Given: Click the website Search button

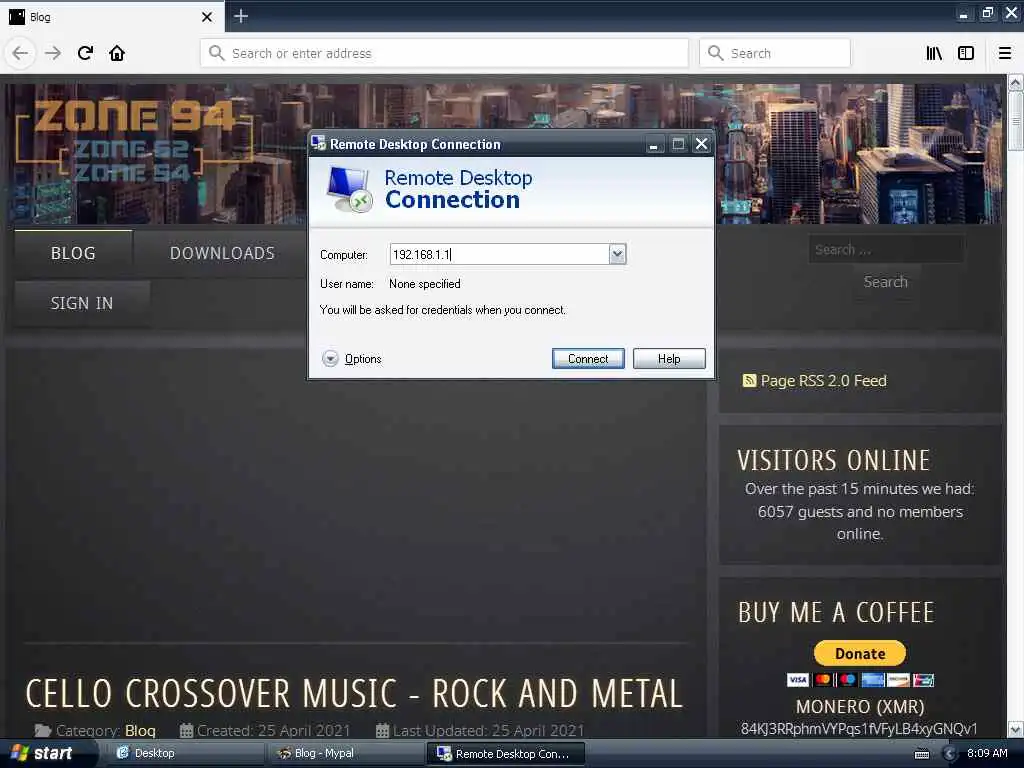Looking at the screenshot, I should [x=886, y=282].
